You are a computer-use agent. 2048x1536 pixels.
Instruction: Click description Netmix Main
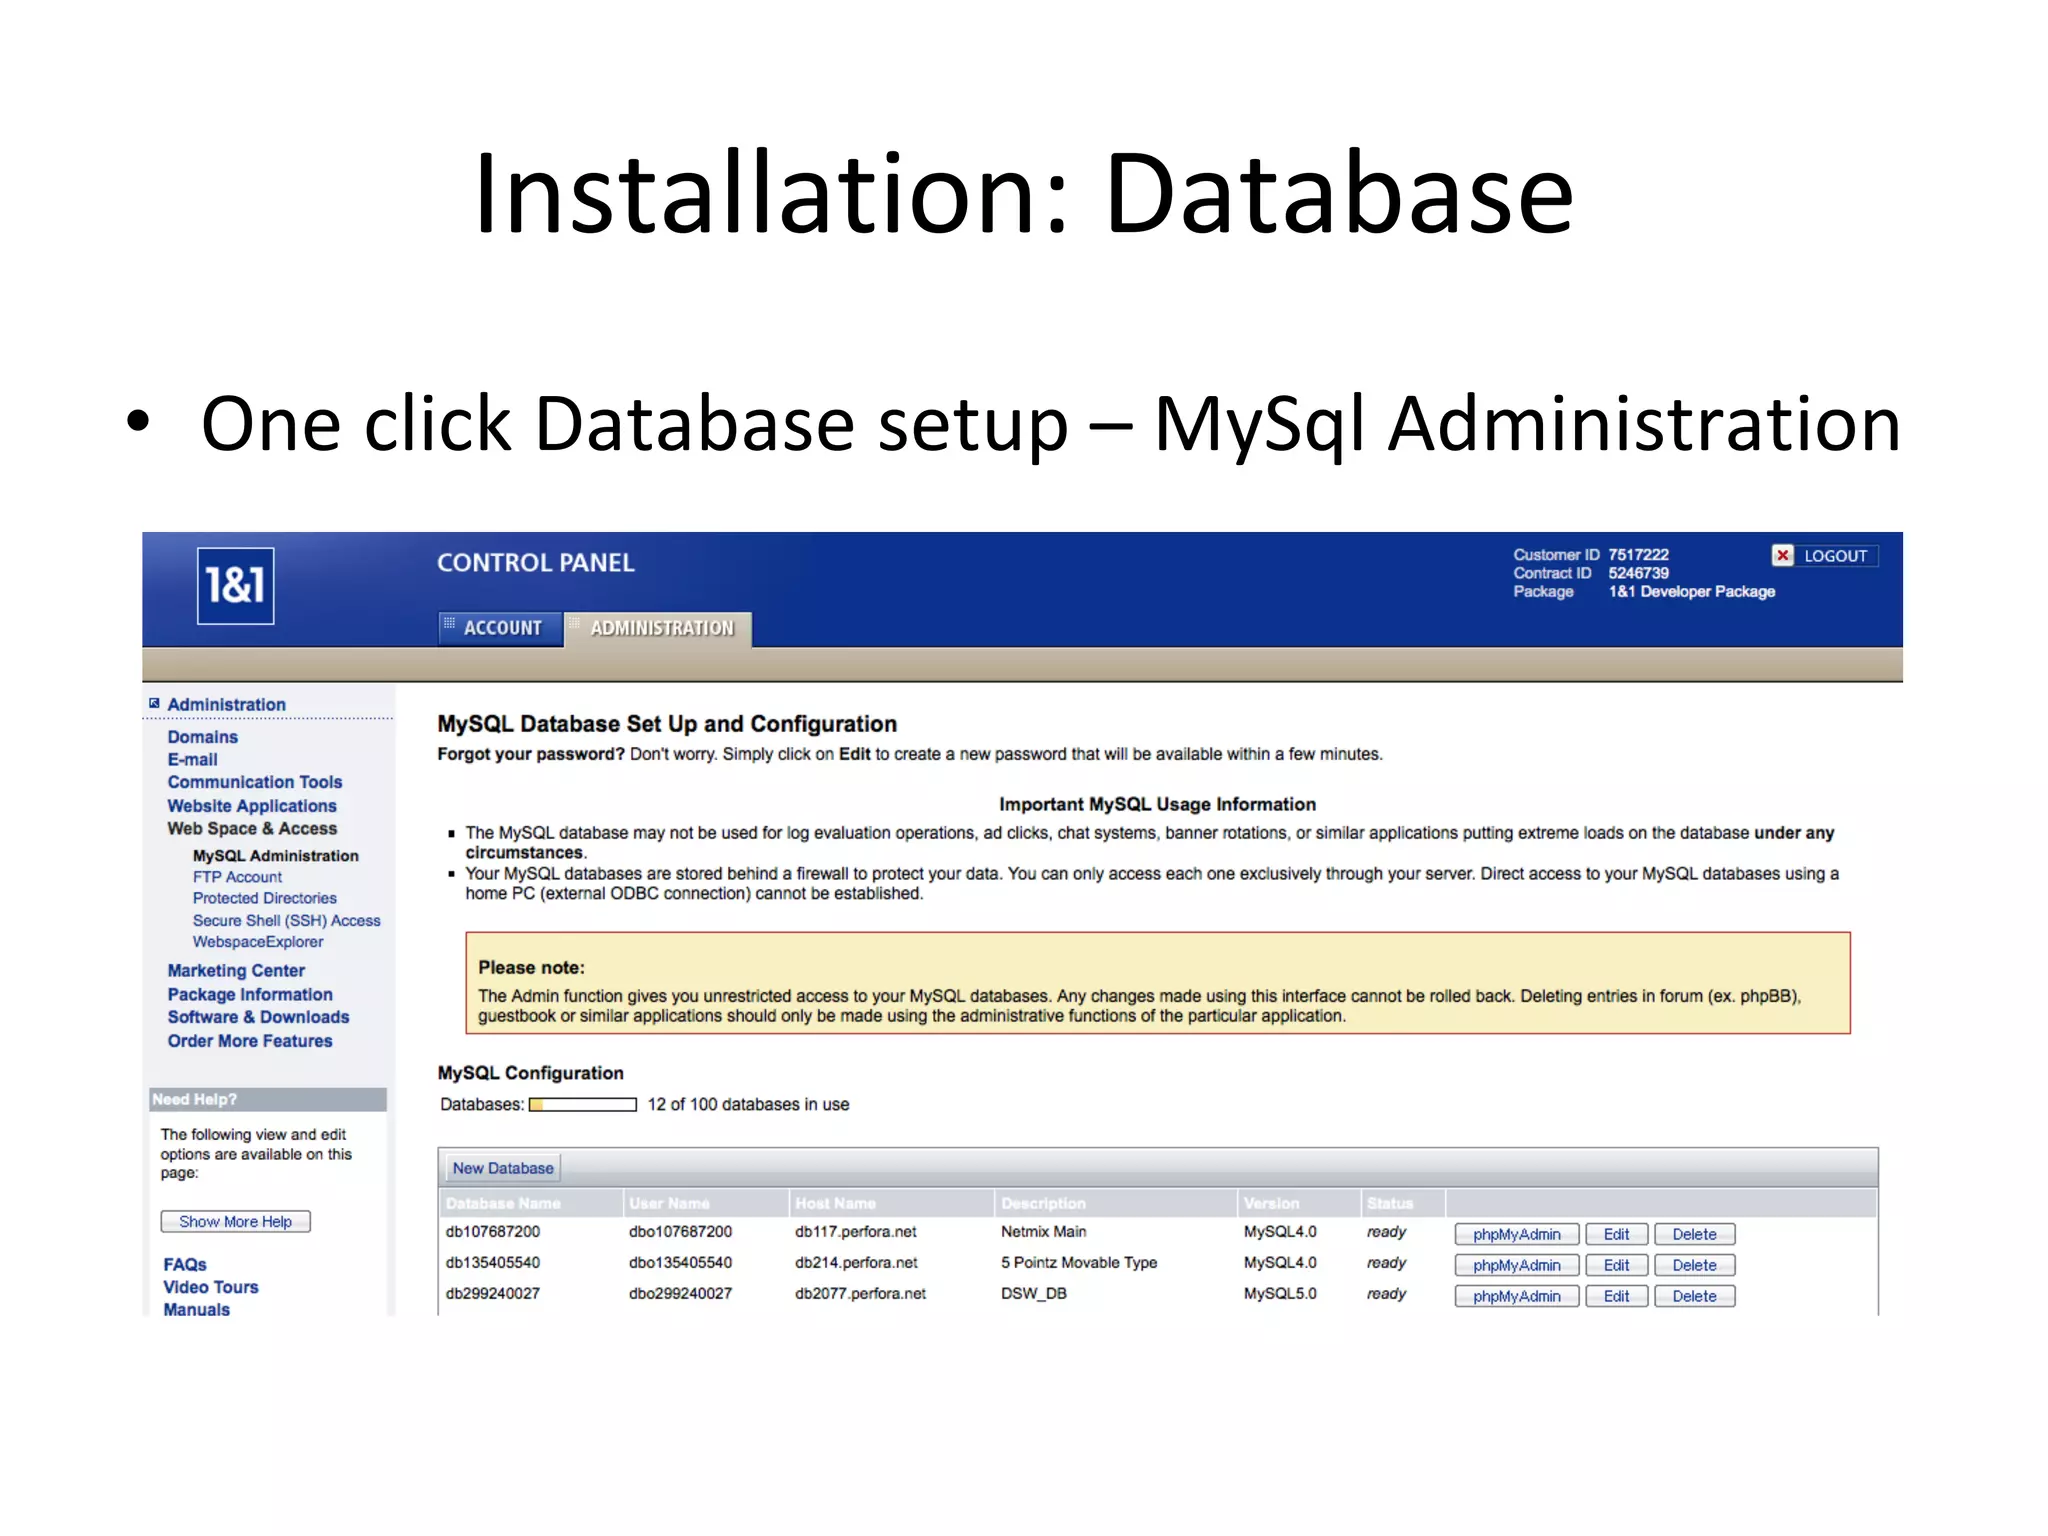[1043, 1232]
